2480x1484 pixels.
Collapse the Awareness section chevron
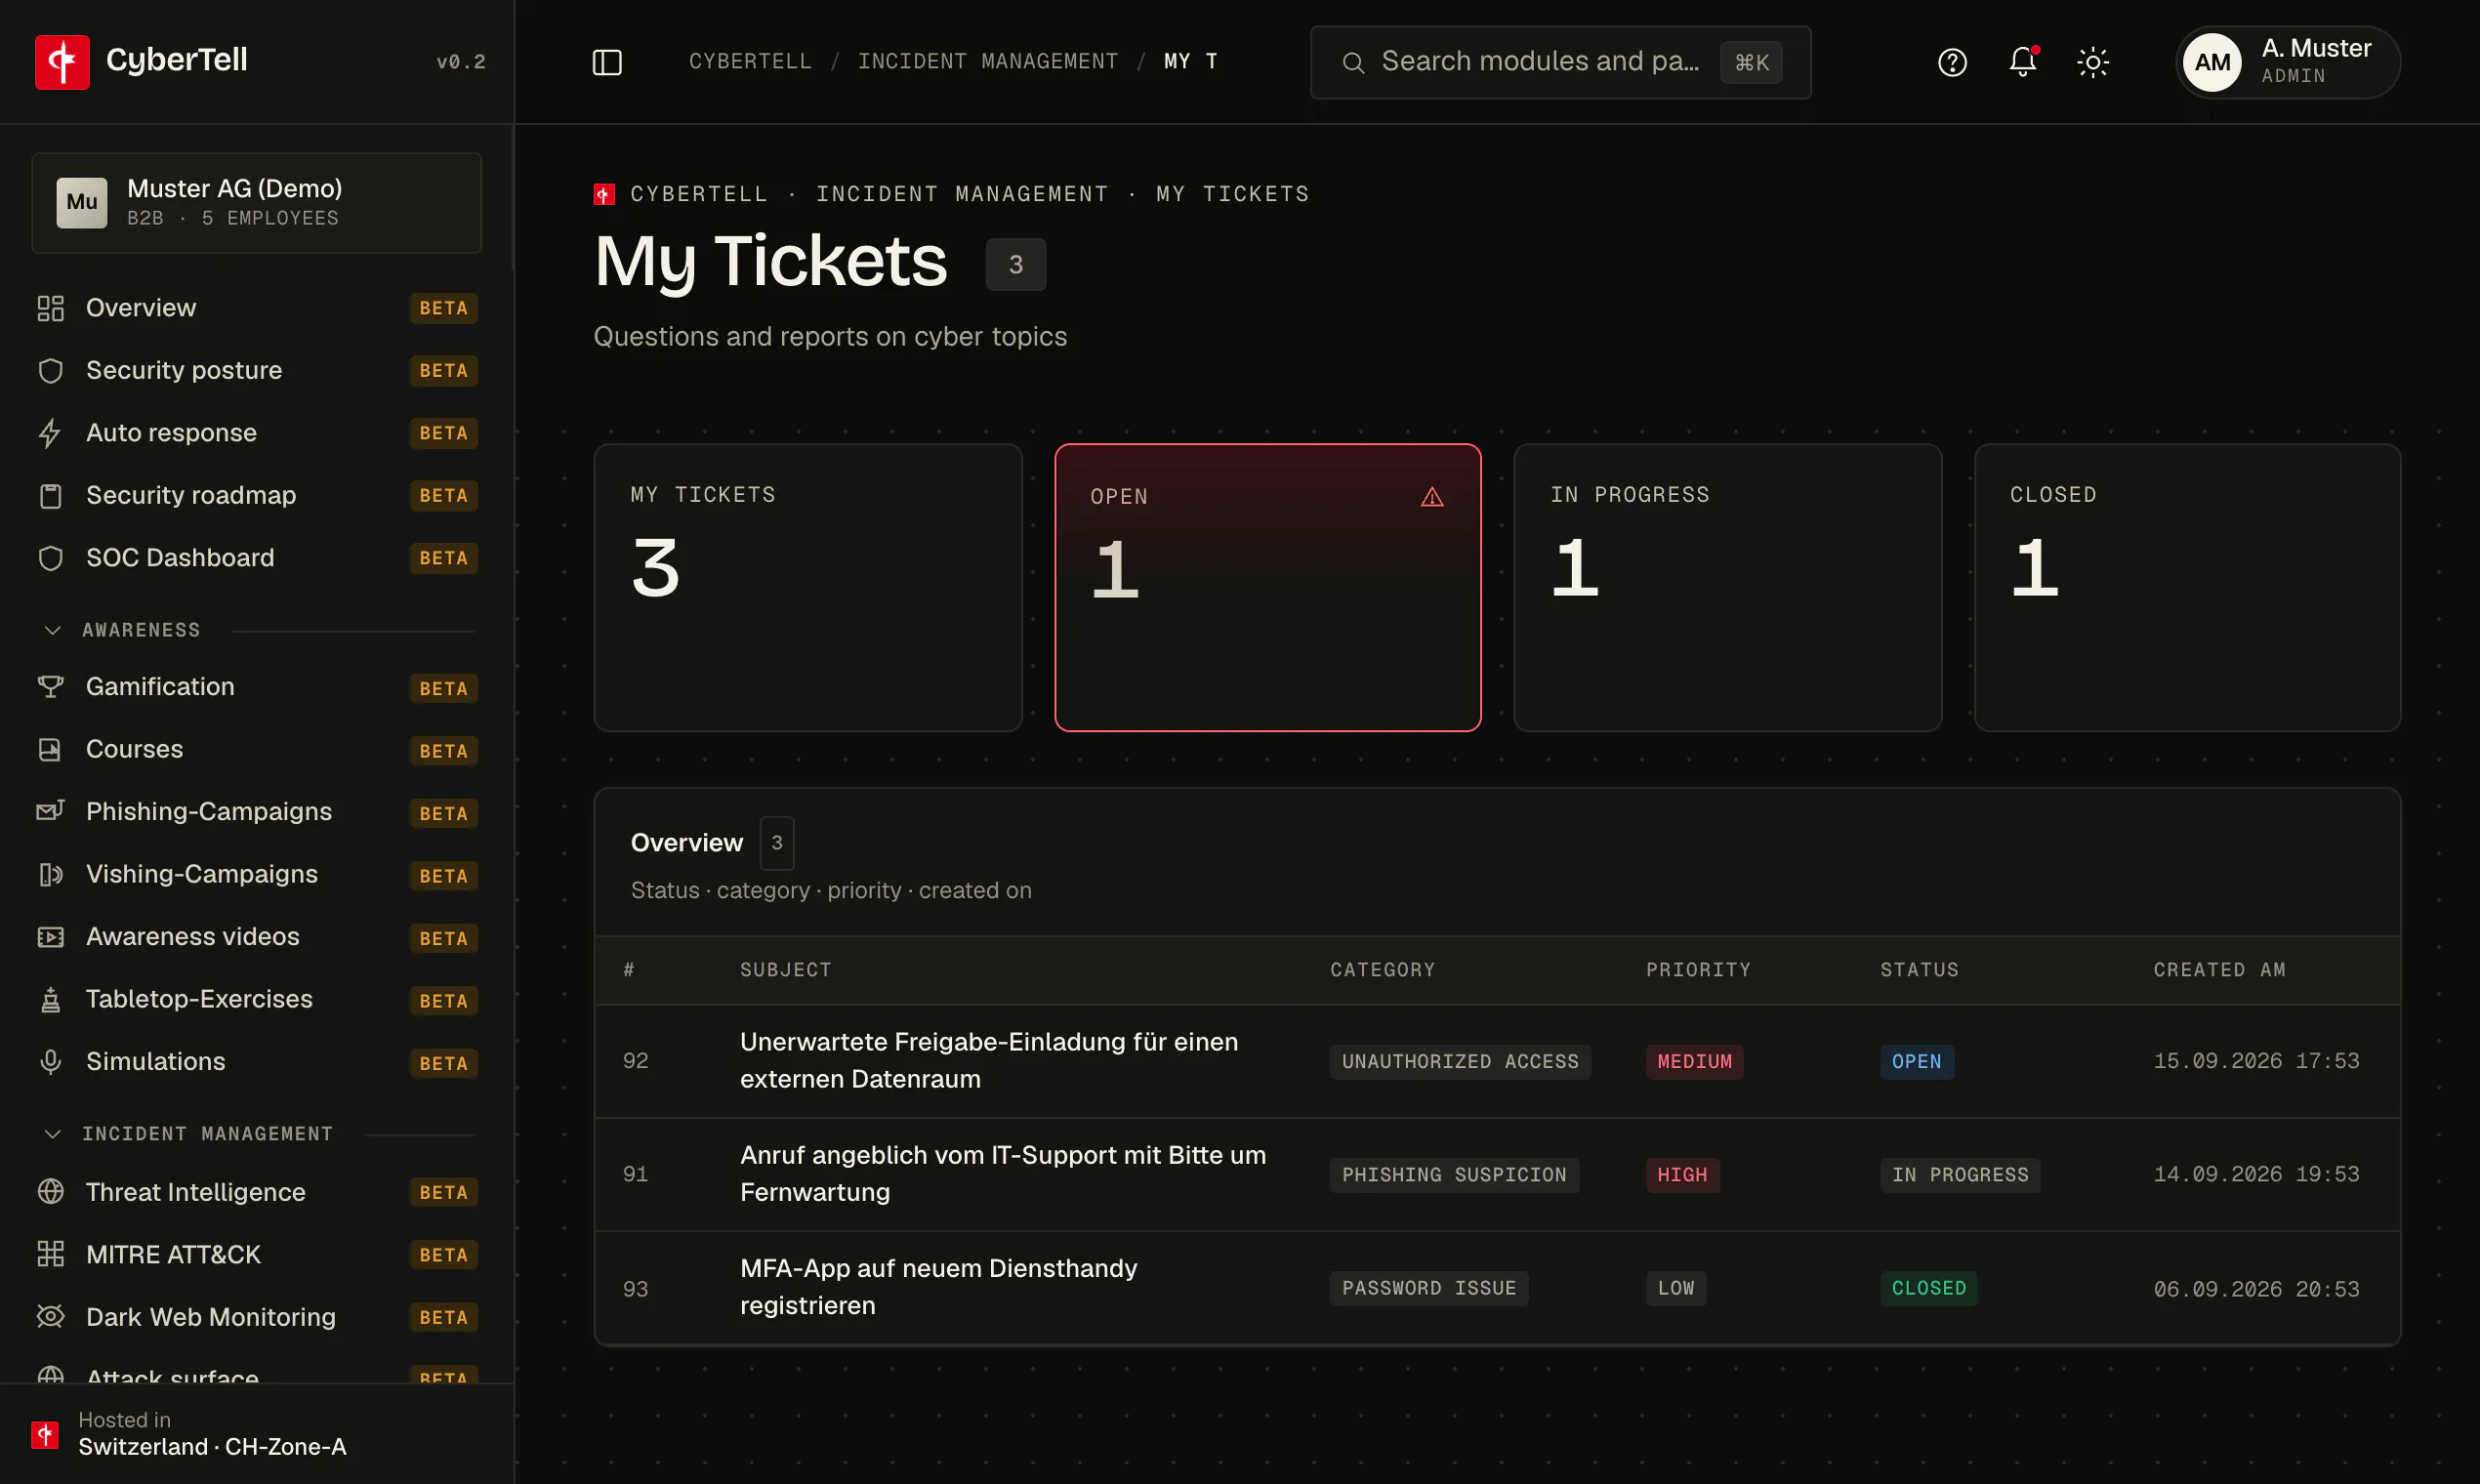[x=53, y=630]
